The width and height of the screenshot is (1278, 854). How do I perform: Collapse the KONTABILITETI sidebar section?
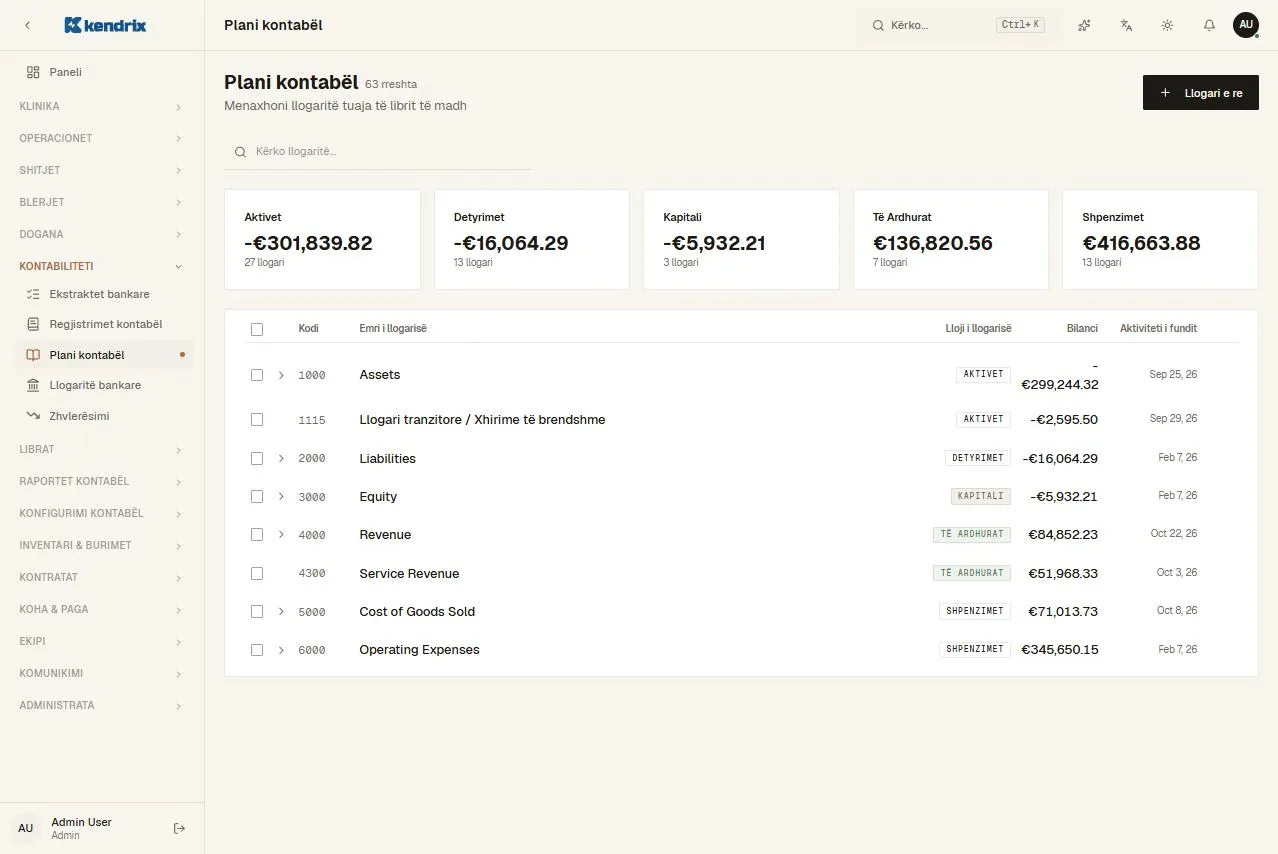pos(101,266)
